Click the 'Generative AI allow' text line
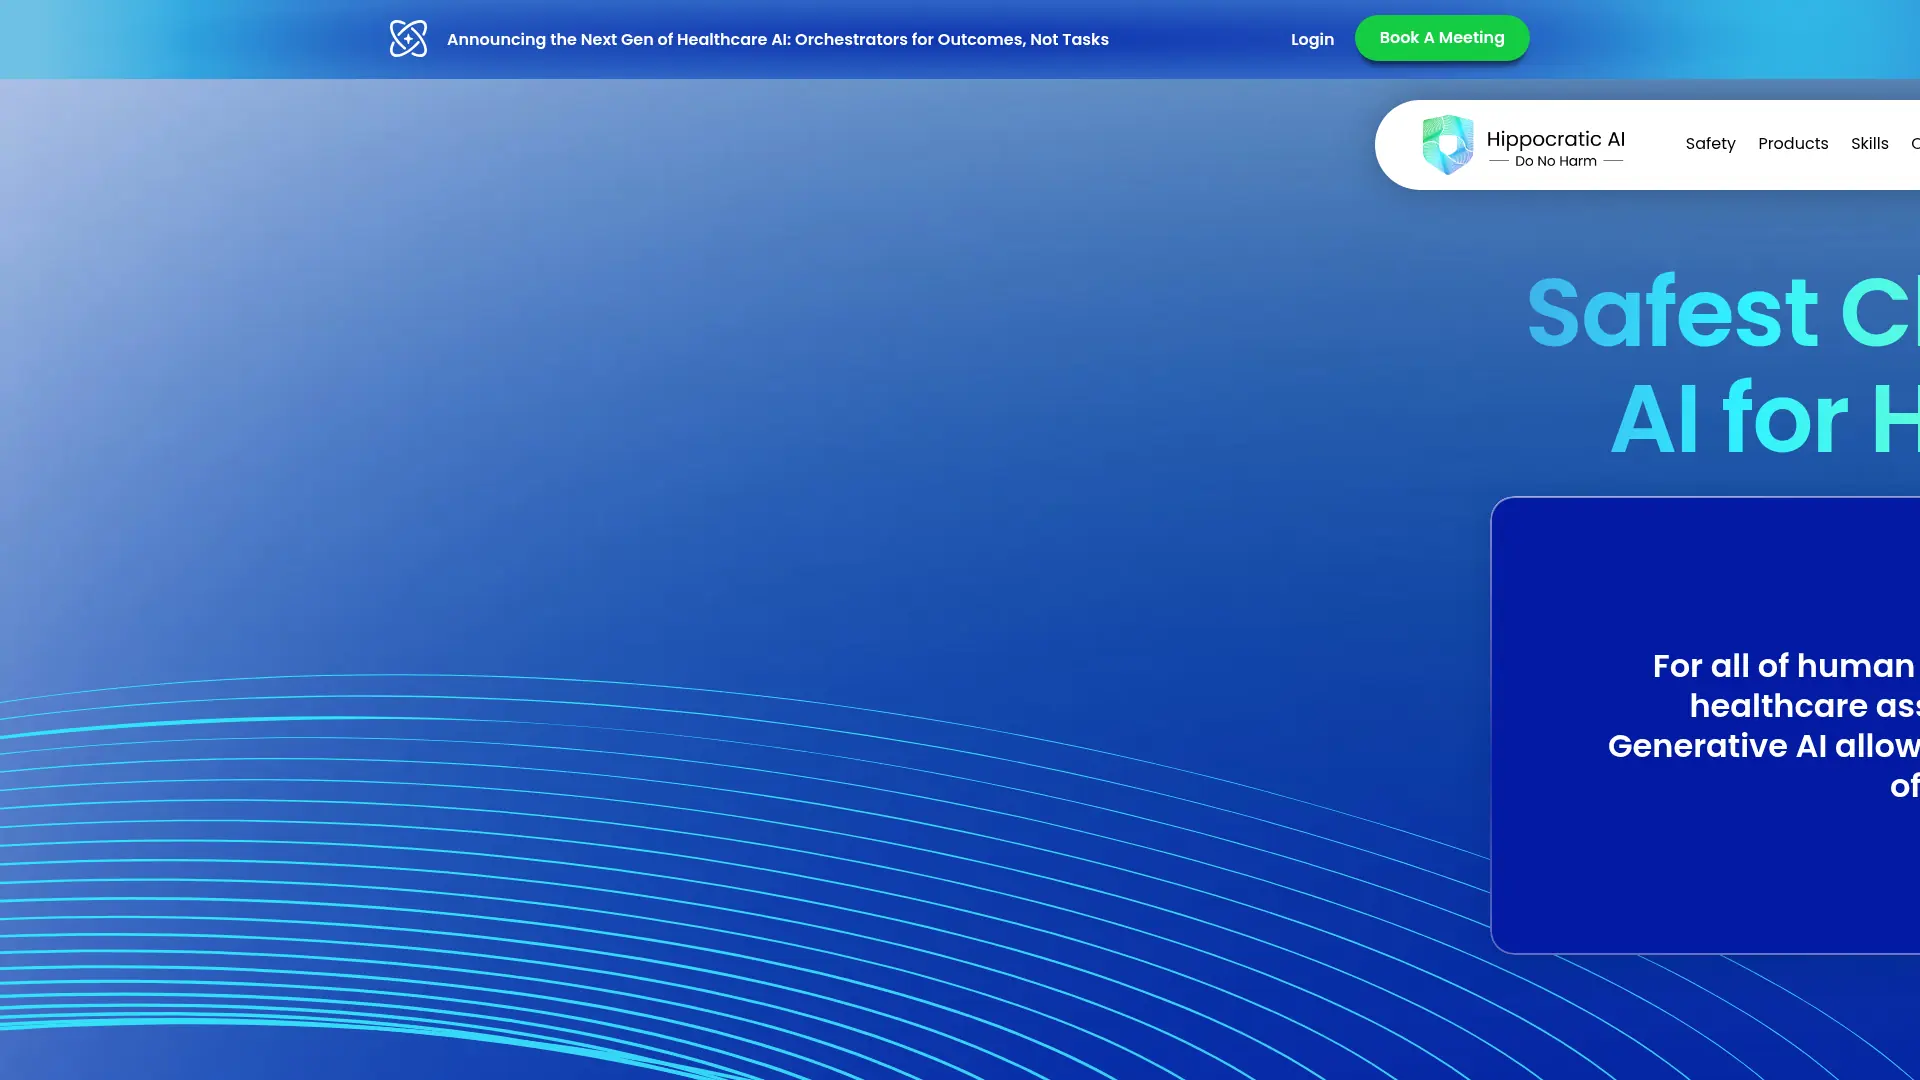The height and width of the screenshot is (1080, 1920). tap(1763, 746)
